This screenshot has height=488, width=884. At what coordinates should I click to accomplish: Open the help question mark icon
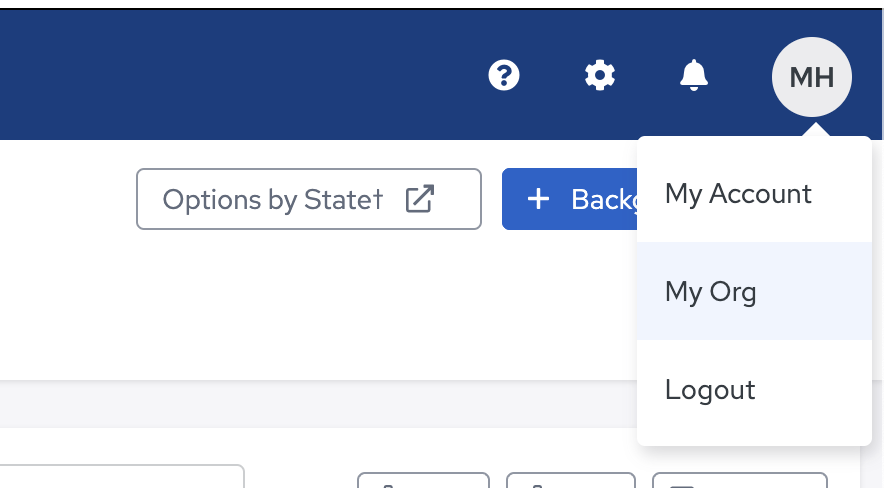pos(503,75)
